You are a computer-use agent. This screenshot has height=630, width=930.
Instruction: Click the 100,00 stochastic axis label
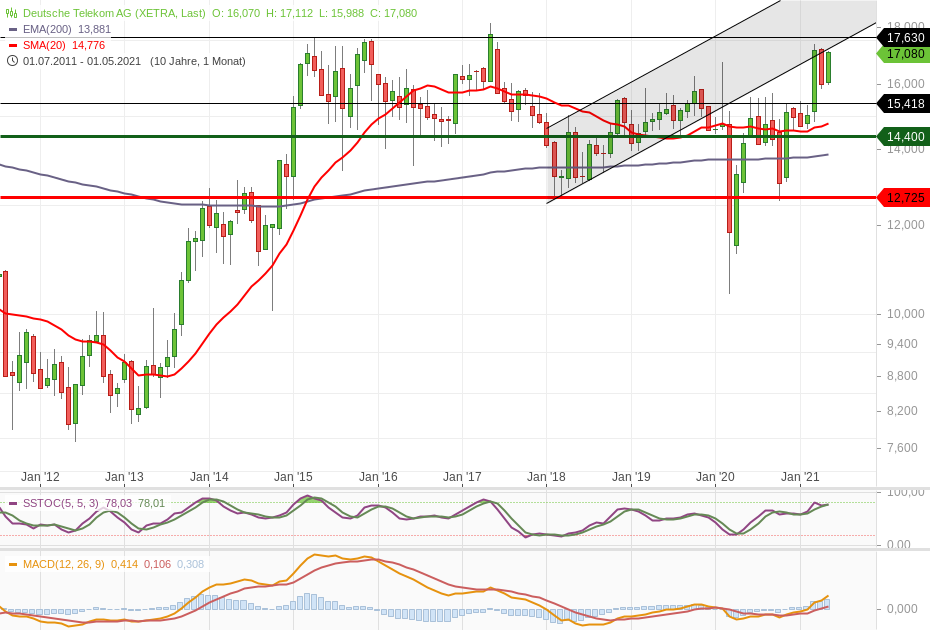point(905,492)
